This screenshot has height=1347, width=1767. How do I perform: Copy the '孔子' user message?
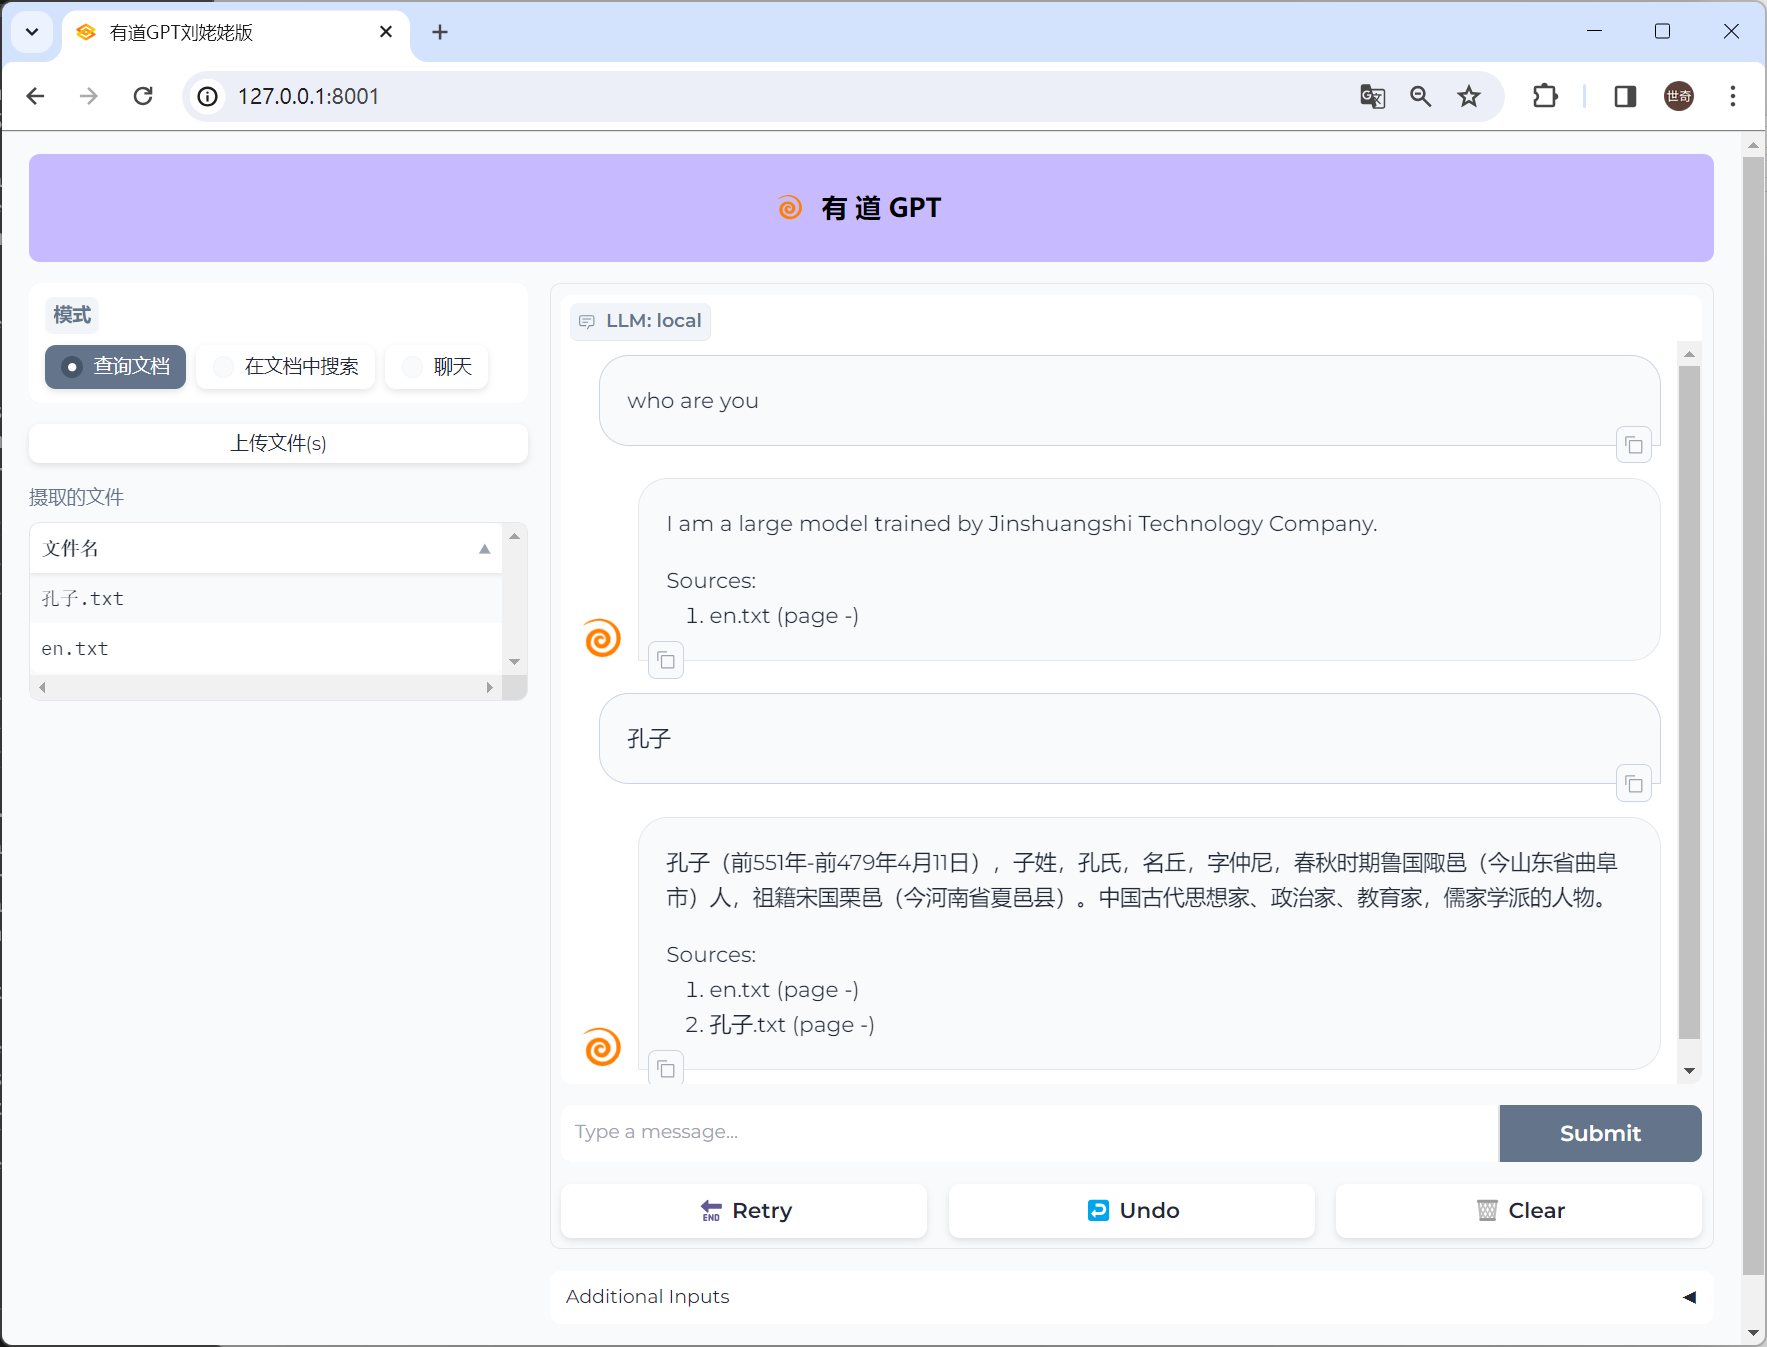1633,784
